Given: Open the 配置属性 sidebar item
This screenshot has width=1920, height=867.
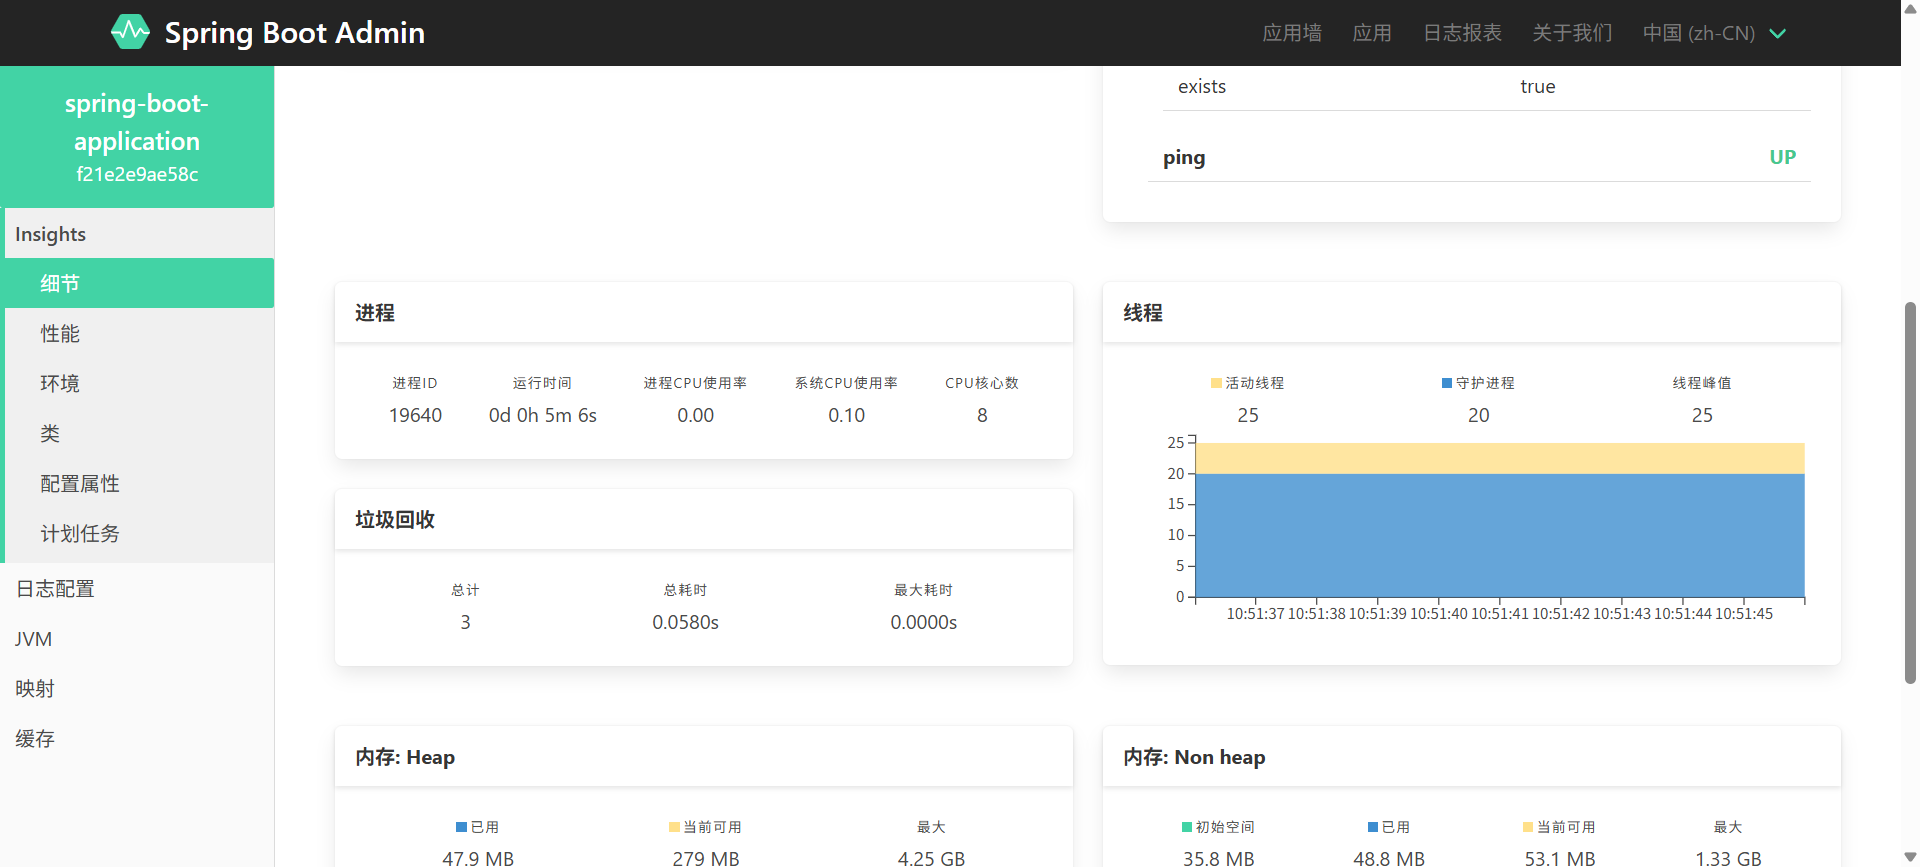Looking at the screenshot, I should [139, 483].
